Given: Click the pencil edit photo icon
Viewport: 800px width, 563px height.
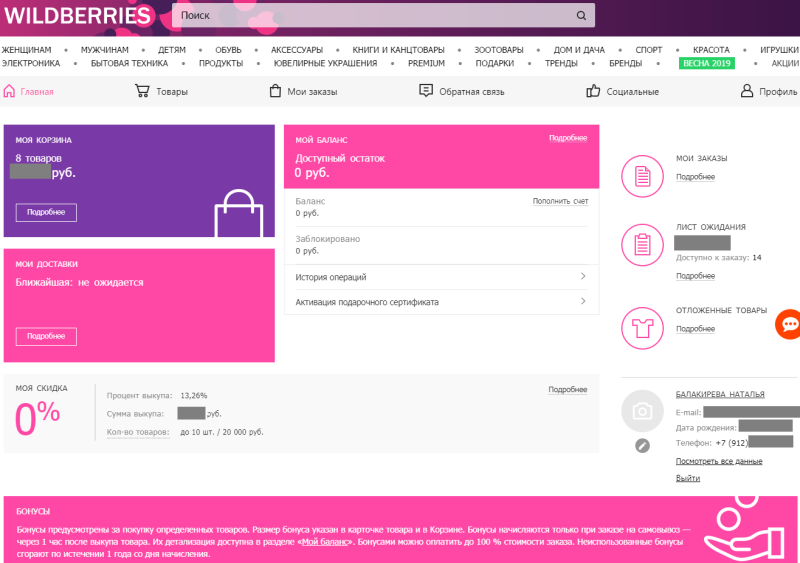Looking at the screenshot, I should click(x=642, y=446).
